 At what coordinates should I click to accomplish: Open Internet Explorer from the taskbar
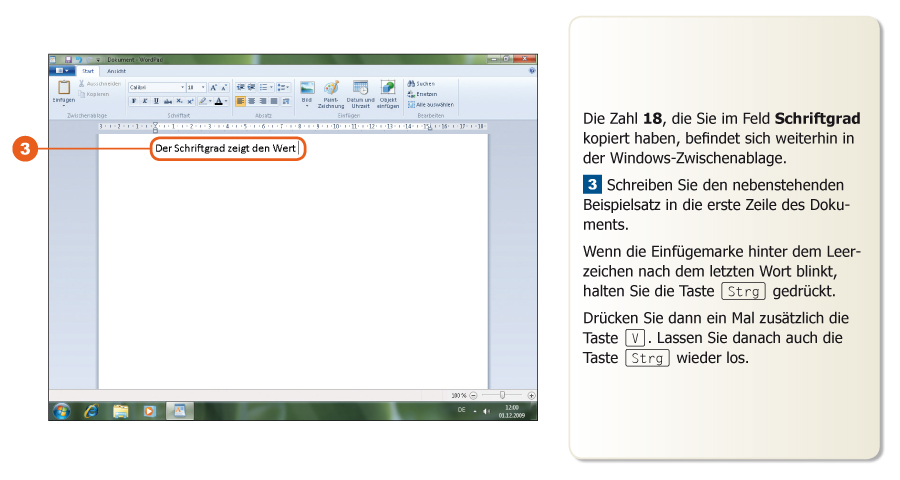(91, 411)
